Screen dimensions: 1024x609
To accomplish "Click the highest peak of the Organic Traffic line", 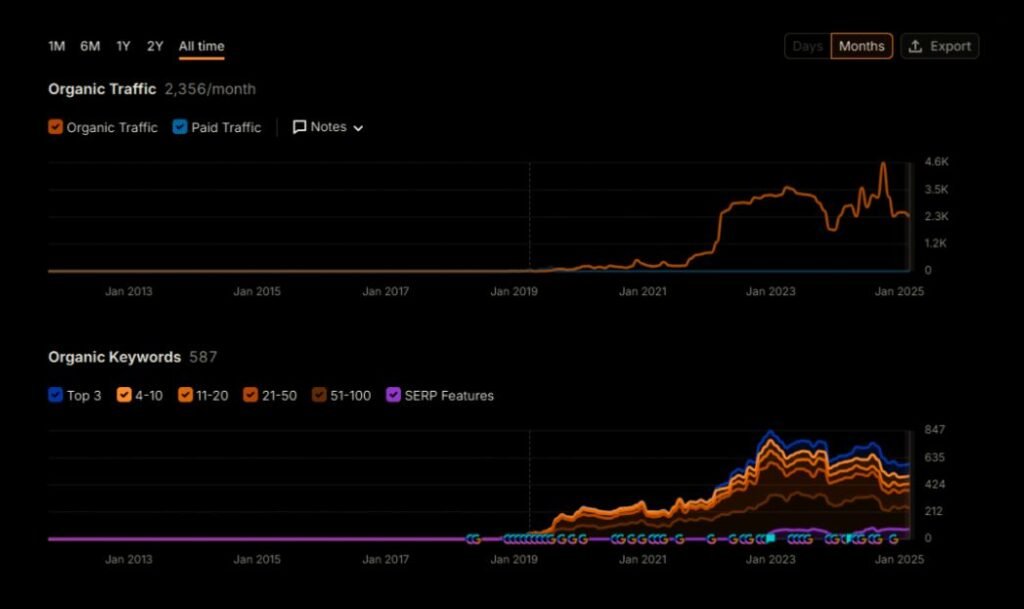I will click(x=883, y=164).
